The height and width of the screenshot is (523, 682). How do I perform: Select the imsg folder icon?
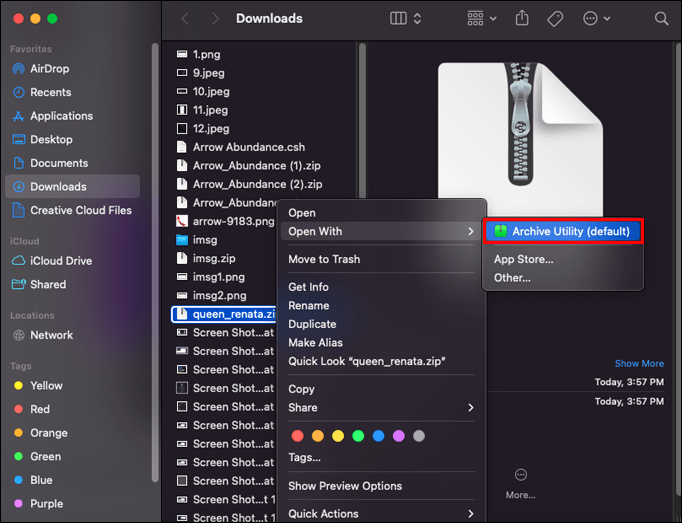click(x=182, y=240)
